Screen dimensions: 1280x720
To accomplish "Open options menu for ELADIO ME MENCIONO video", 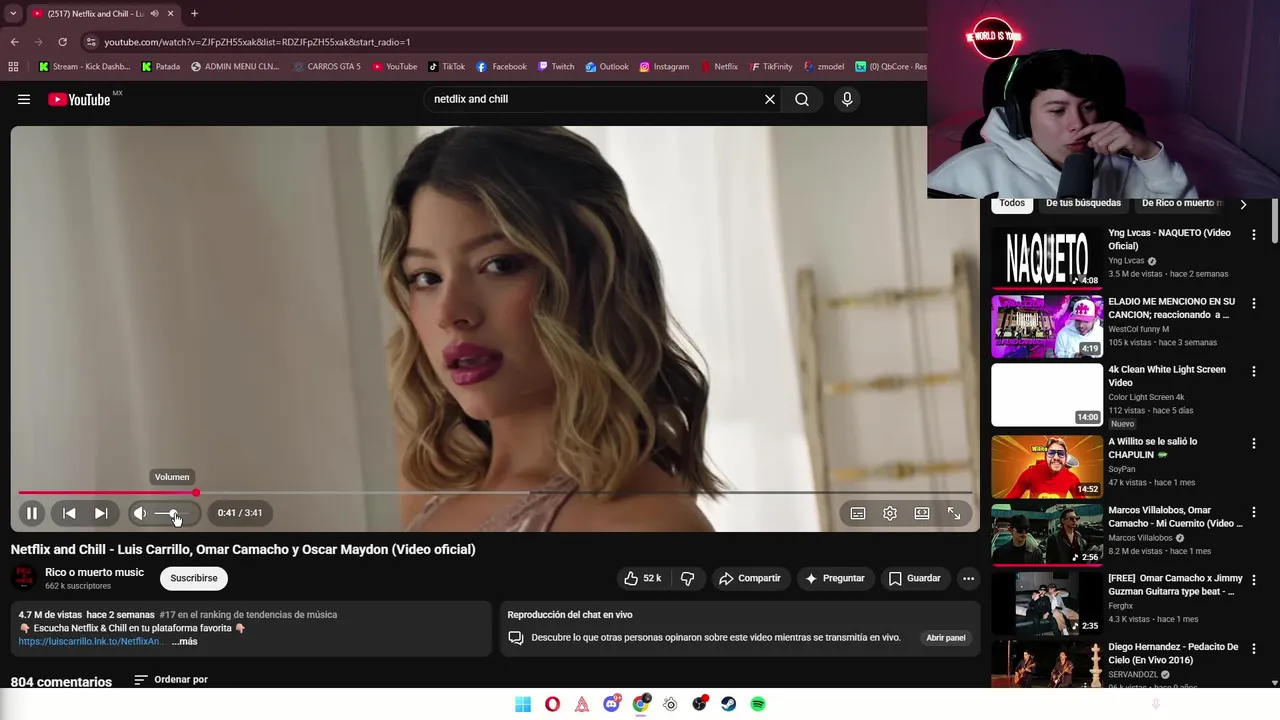I will click(1254, 302).
